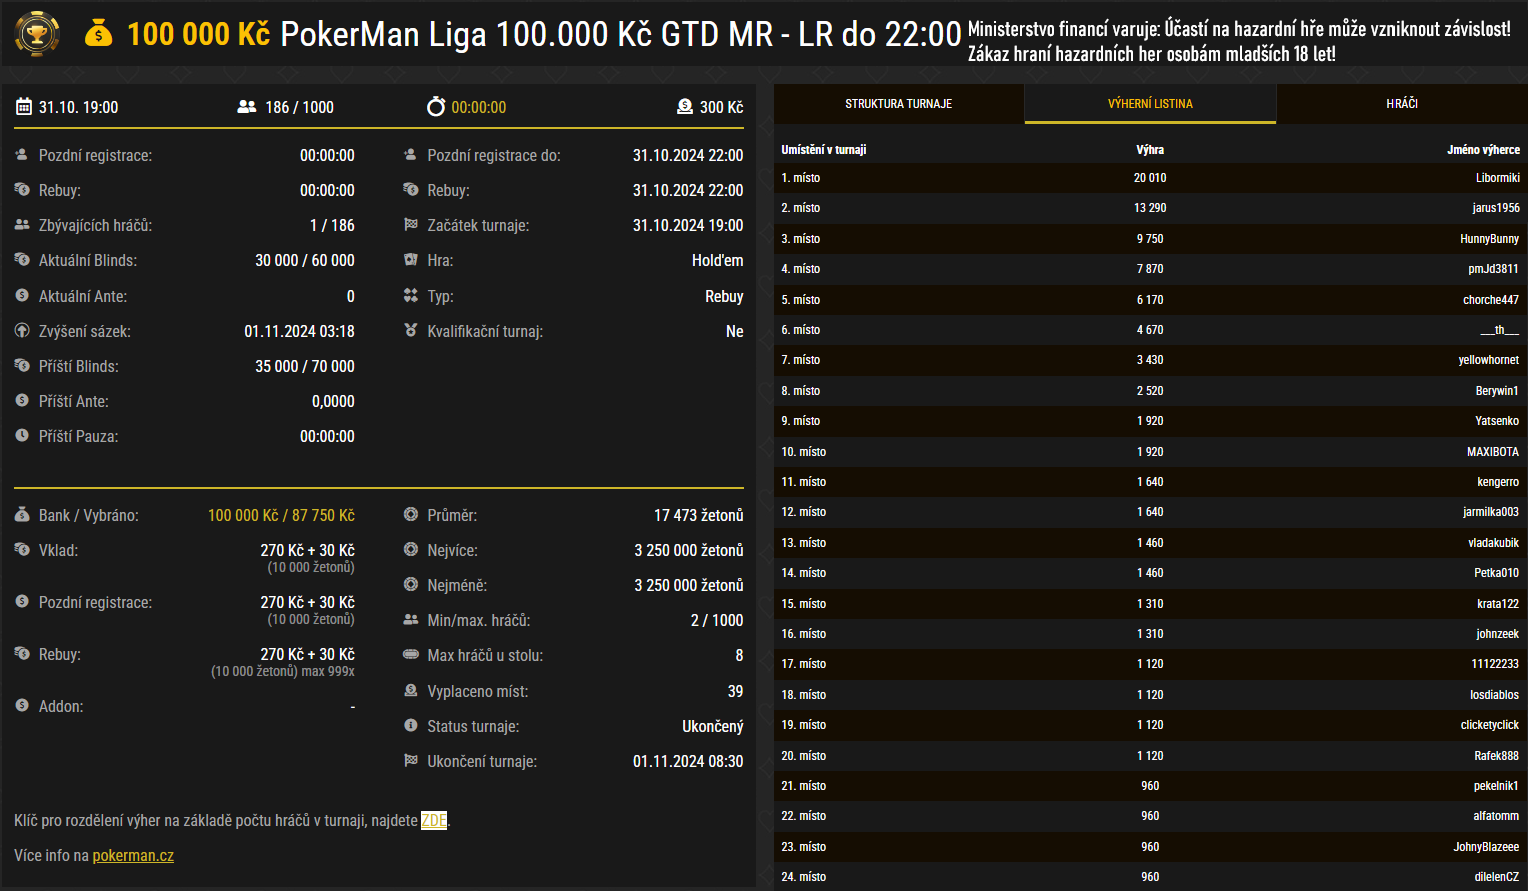This screenshot has height=891, width=1528.
Task: Click the Jméno výherce column header
Action: [1483, 150]
